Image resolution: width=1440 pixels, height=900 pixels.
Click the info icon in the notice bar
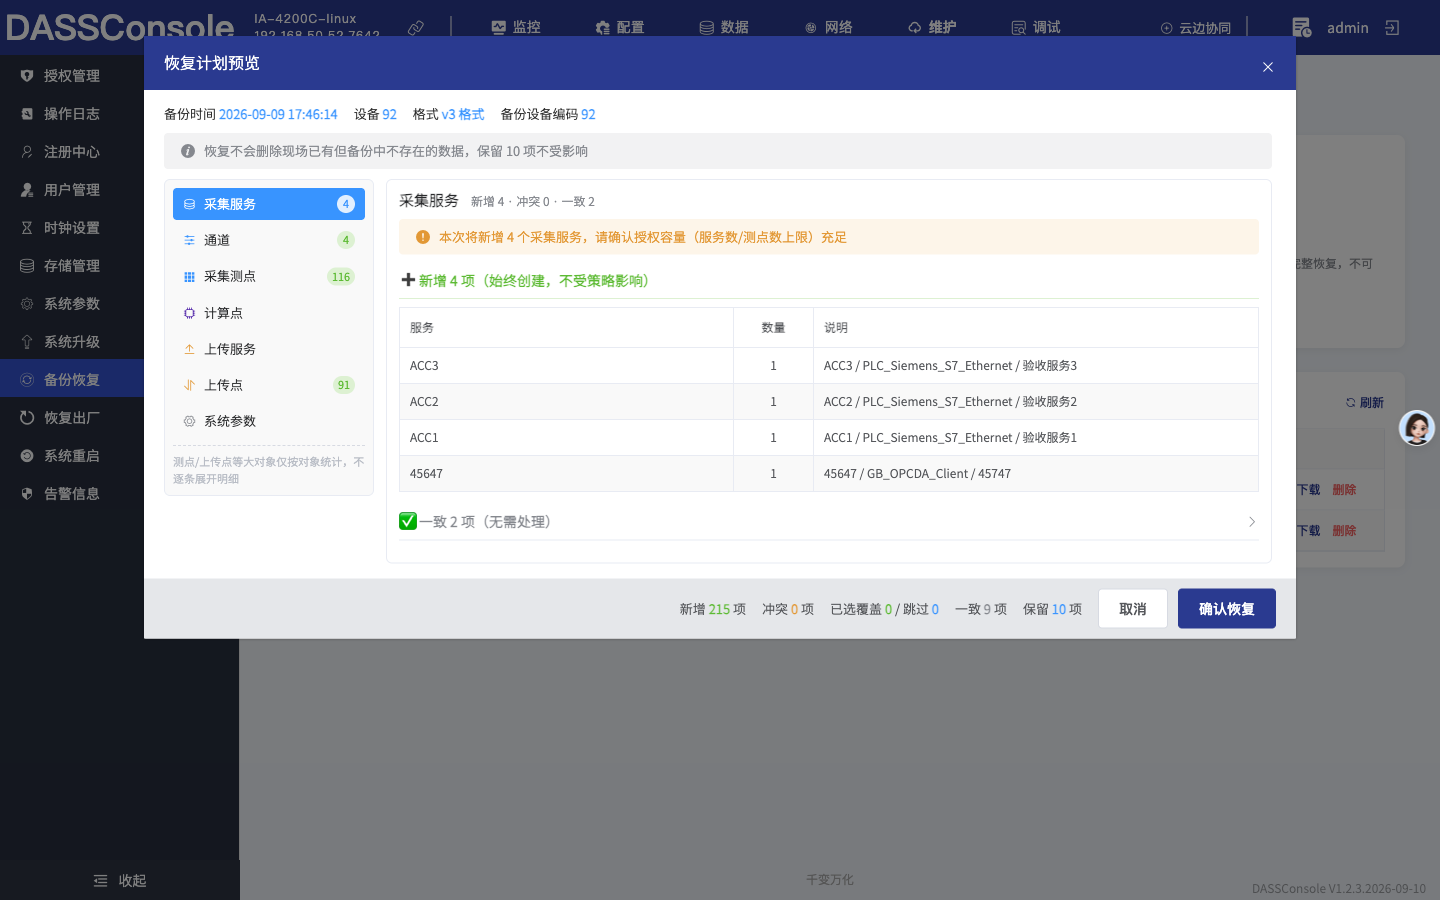click(188, 151)
